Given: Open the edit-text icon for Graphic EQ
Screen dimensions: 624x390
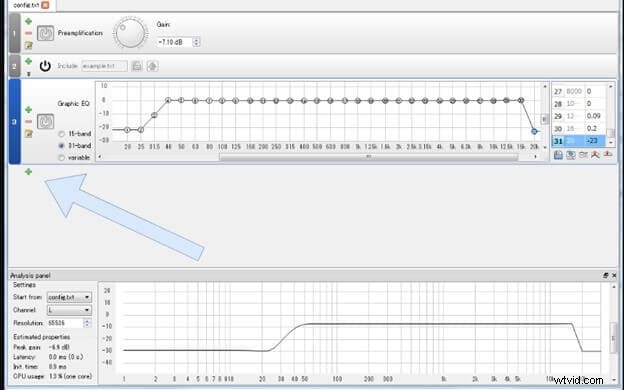Looking at the screenshot, I should pyautogui.click(x=28, y=133).
